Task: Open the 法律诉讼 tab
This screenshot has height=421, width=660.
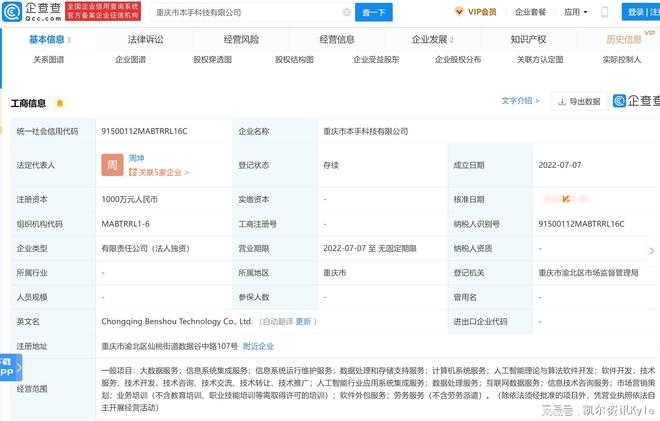Action: [146, 40]
